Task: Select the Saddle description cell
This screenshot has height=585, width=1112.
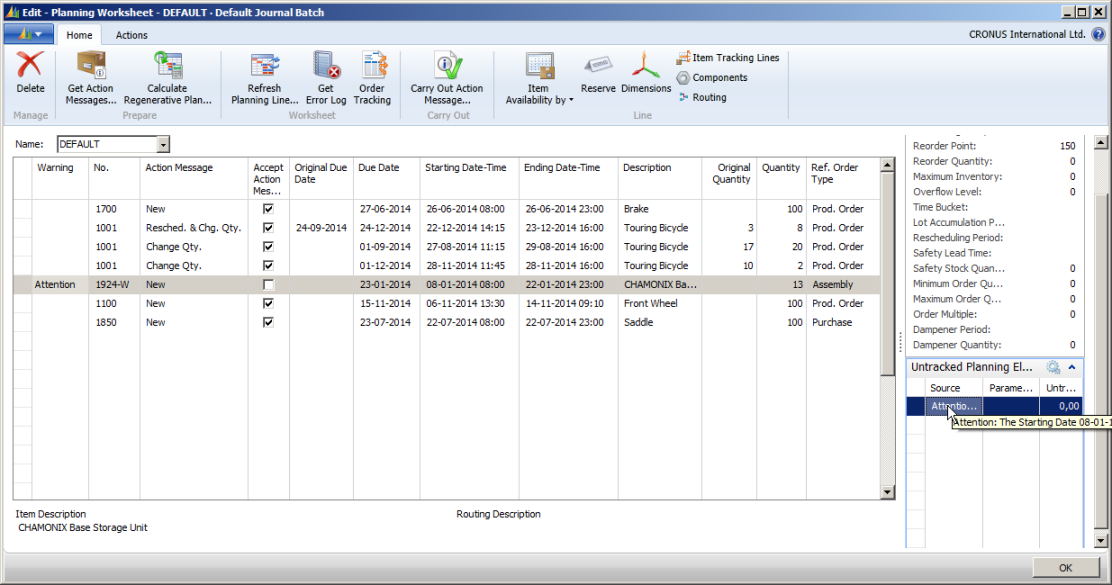Action: pos(639,322)
